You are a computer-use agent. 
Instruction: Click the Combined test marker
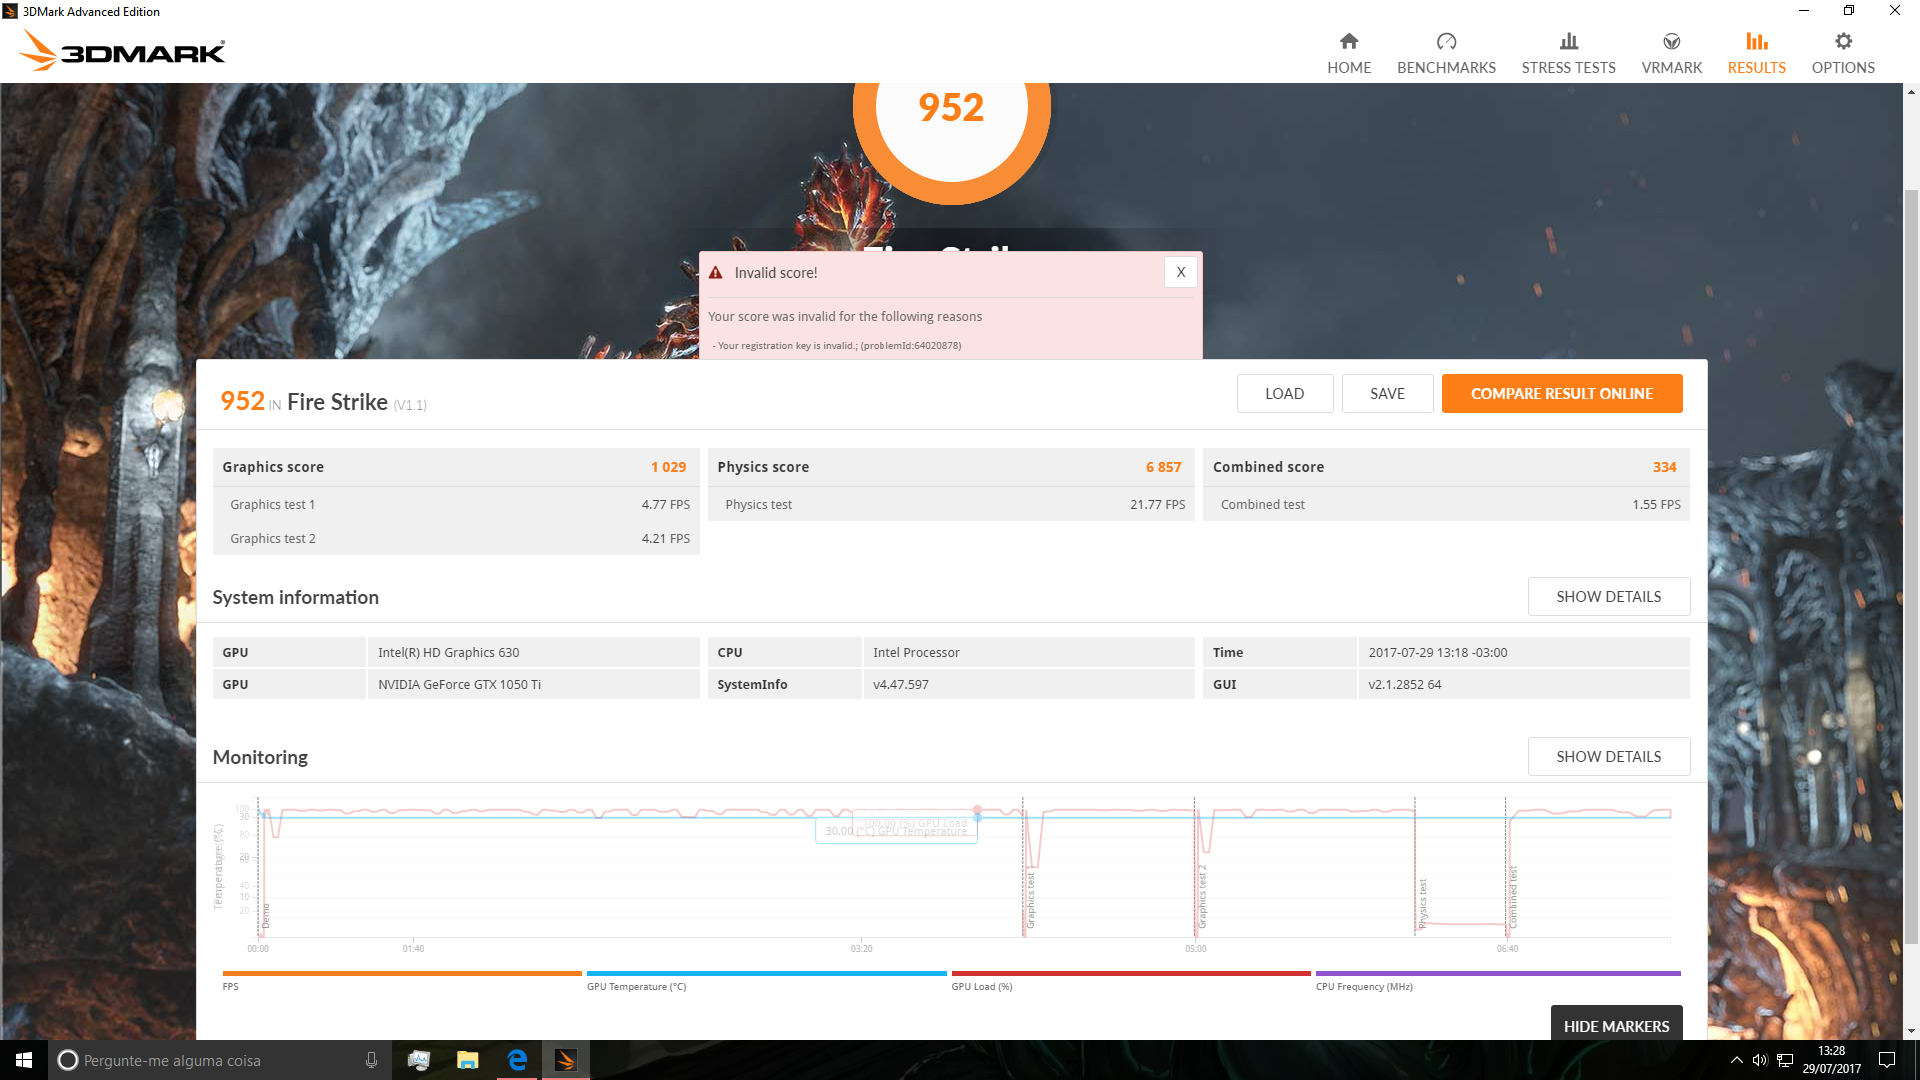(x=1513, y=897)
